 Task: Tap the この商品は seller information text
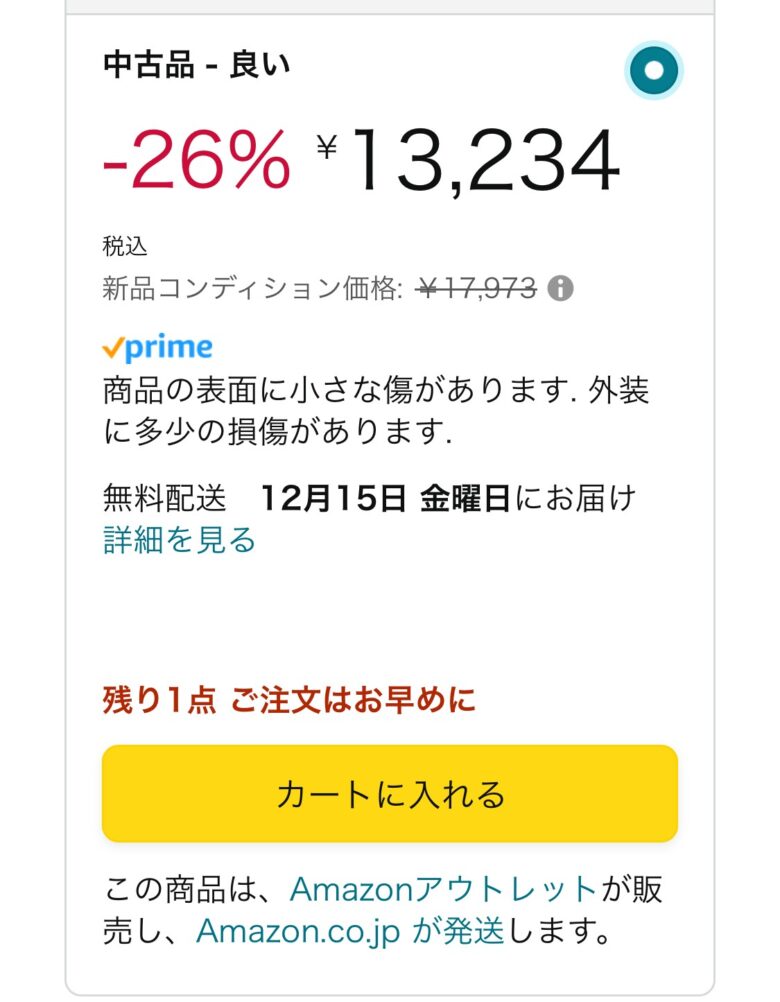click(190, 888)
